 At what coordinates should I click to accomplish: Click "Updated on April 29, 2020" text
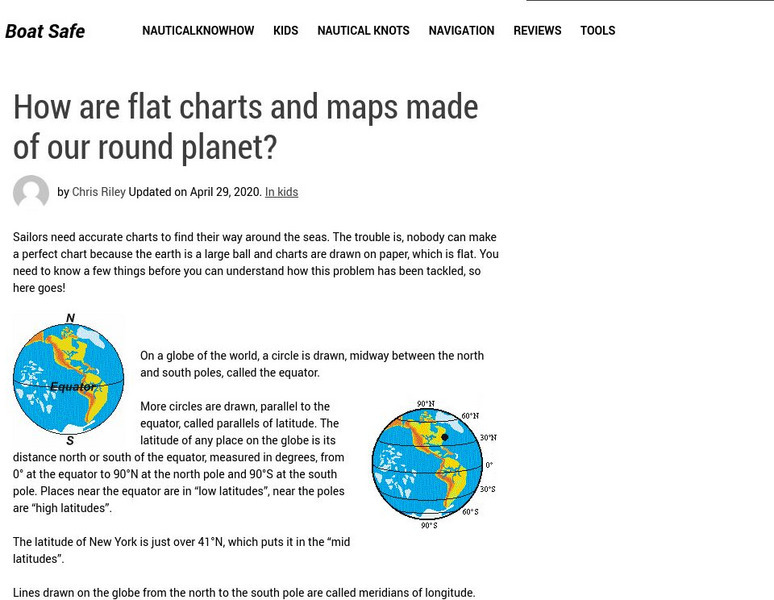tap(195, 192)
